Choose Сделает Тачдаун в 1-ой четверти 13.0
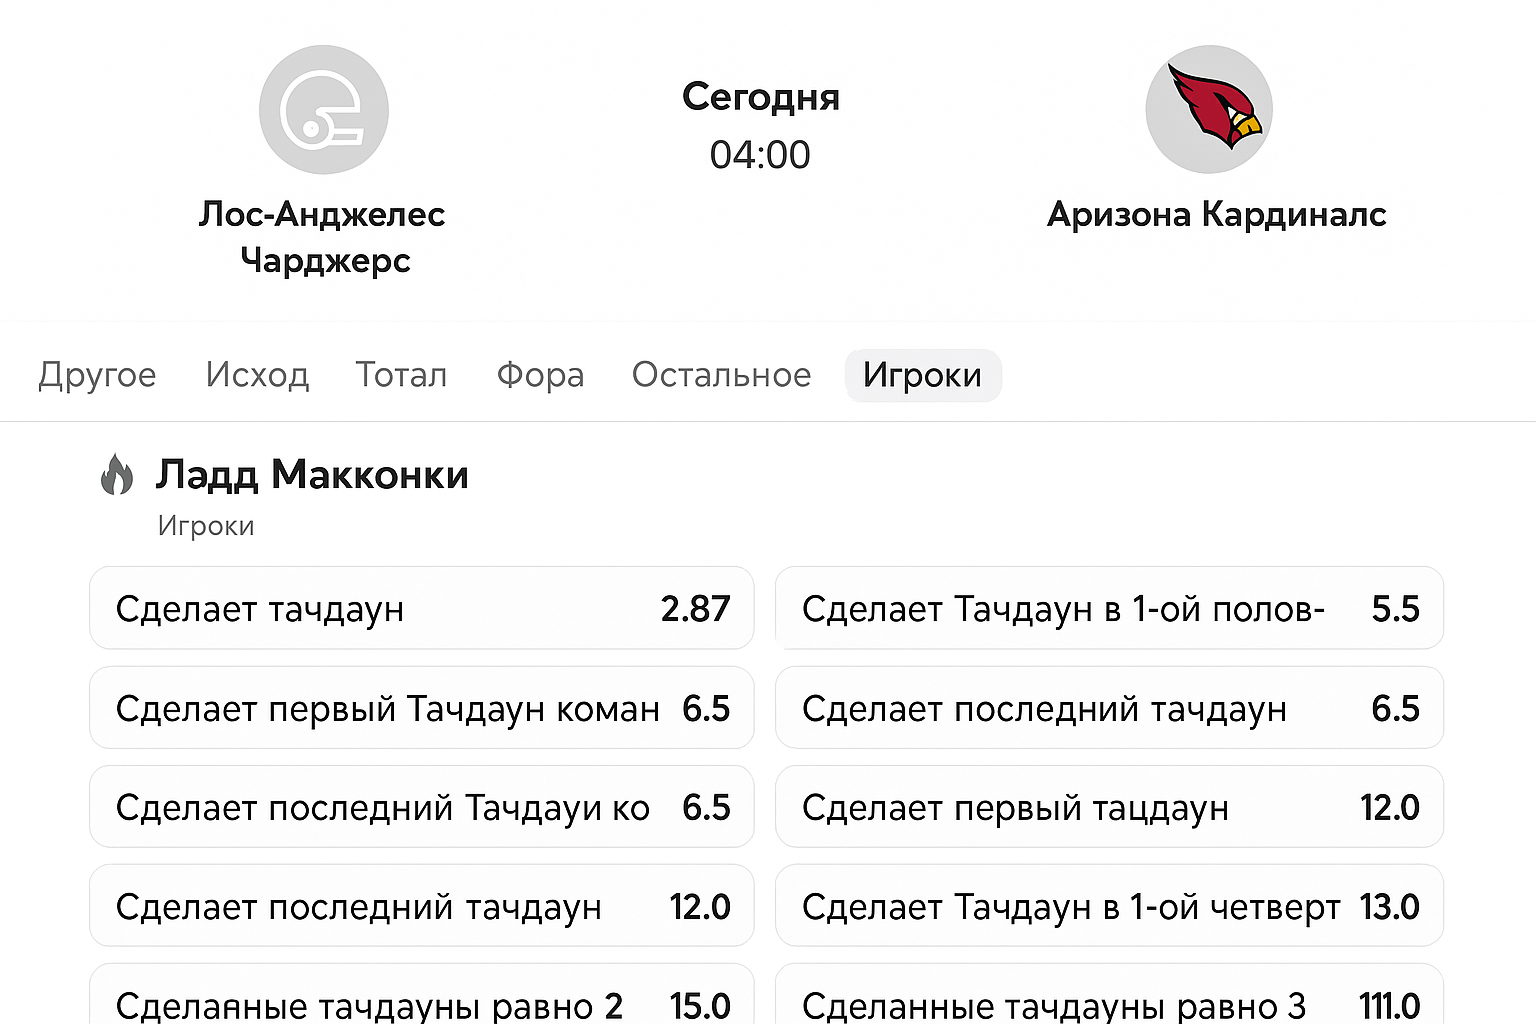This screenshot has height=1024, width=1536. (x=1109, y=906)
